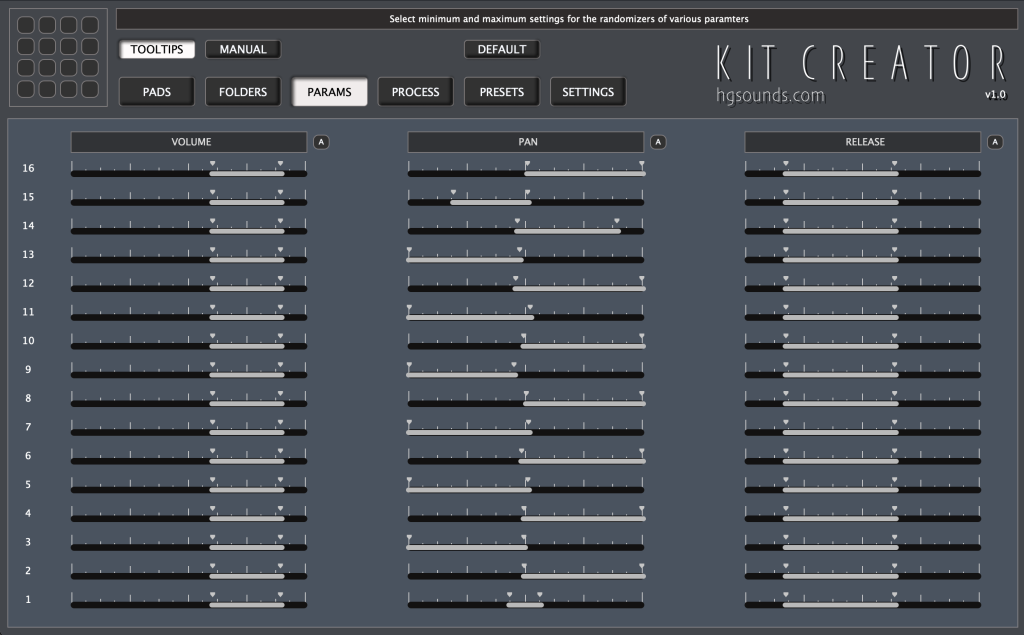
Task: Open the MANUAL
Action: coord(243,50)
